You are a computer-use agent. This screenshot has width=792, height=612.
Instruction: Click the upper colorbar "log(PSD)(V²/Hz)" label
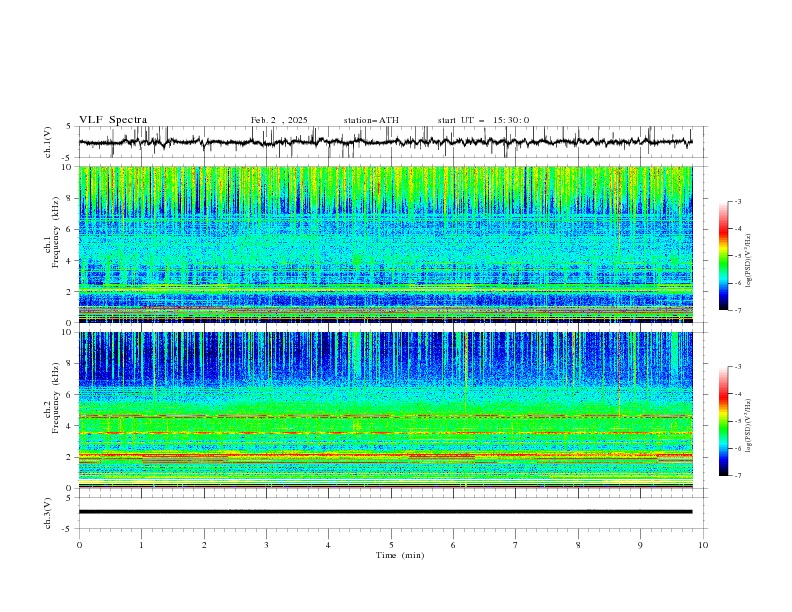point(749,261)
